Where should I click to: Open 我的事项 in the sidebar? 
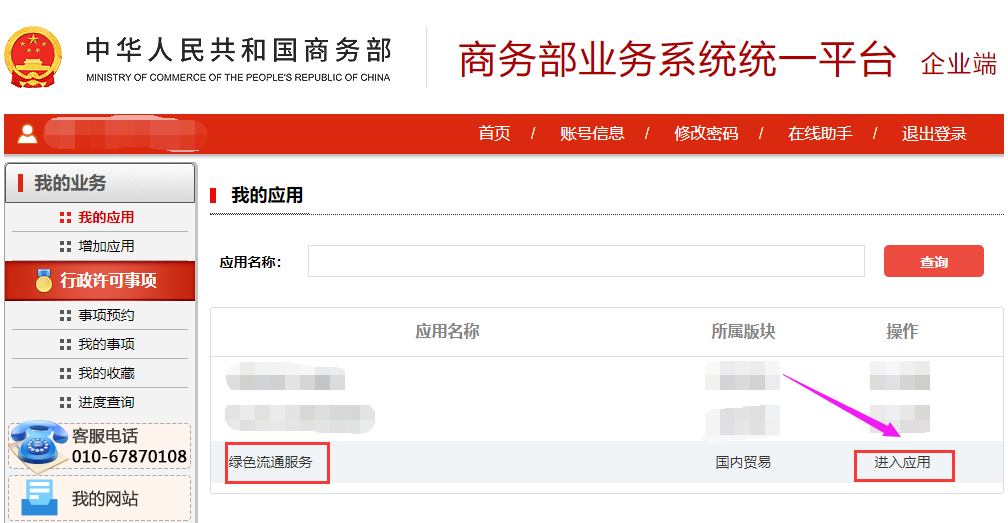point(106,344)
